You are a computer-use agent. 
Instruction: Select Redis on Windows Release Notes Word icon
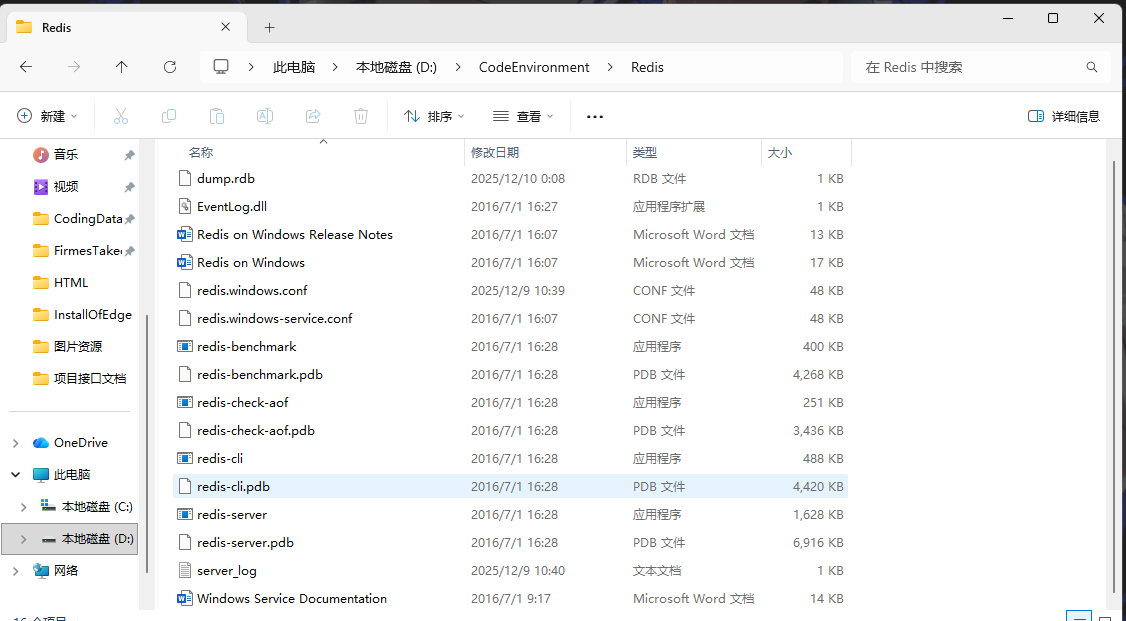(185, 234)
